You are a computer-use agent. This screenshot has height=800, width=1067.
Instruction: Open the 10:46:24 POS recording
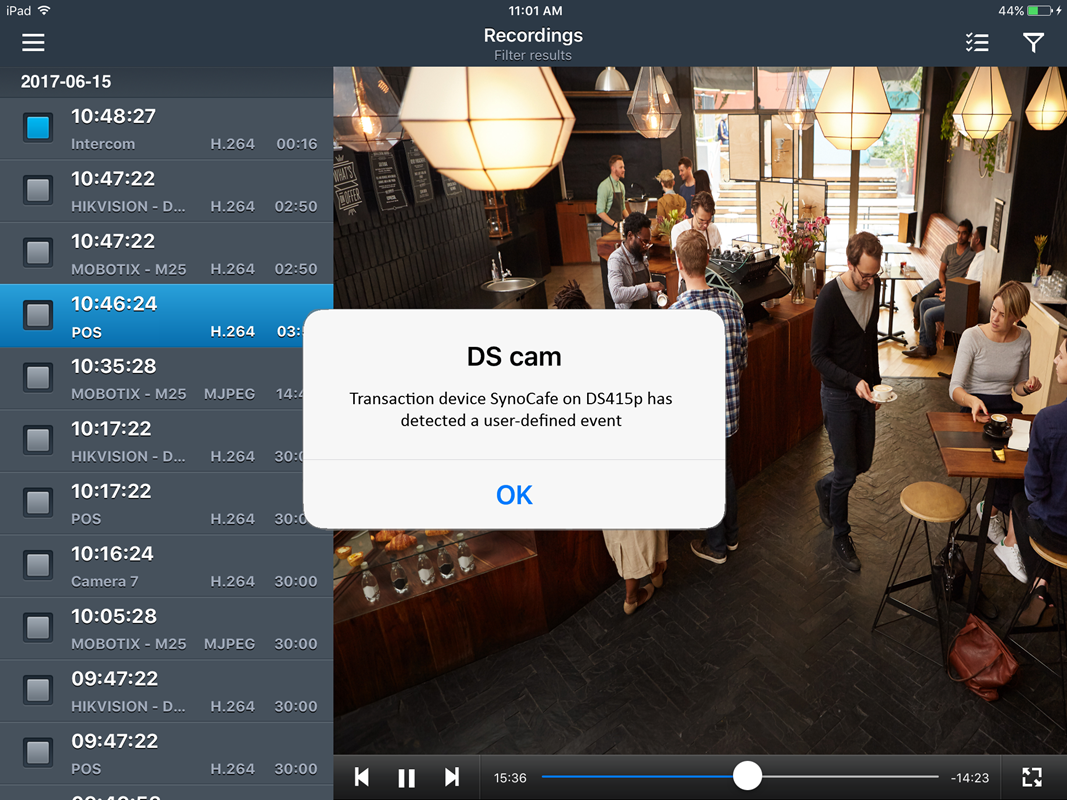(x=180, y=316)
